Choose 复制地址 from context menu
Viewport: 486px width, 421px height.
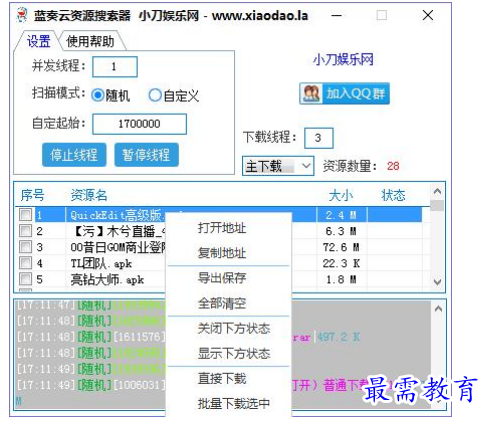coord(222,253)
